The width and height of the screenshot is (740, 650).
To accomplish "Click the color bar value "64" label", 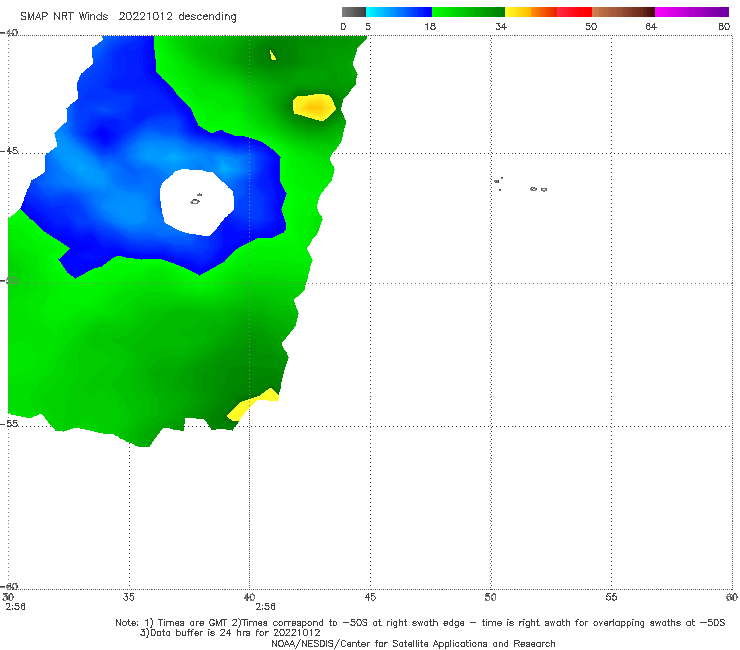I will [x=651, y=26].
